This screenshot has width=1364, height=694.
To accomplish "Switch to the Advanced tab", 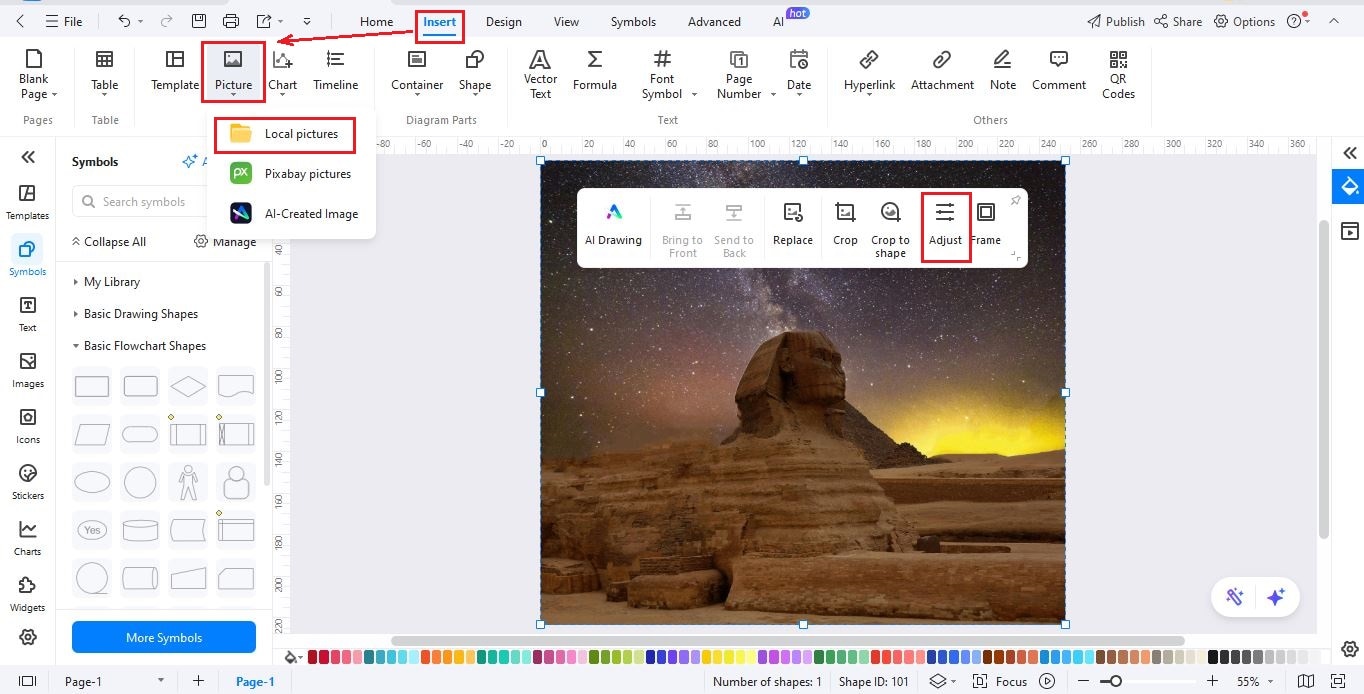I will tap(714, 21).
